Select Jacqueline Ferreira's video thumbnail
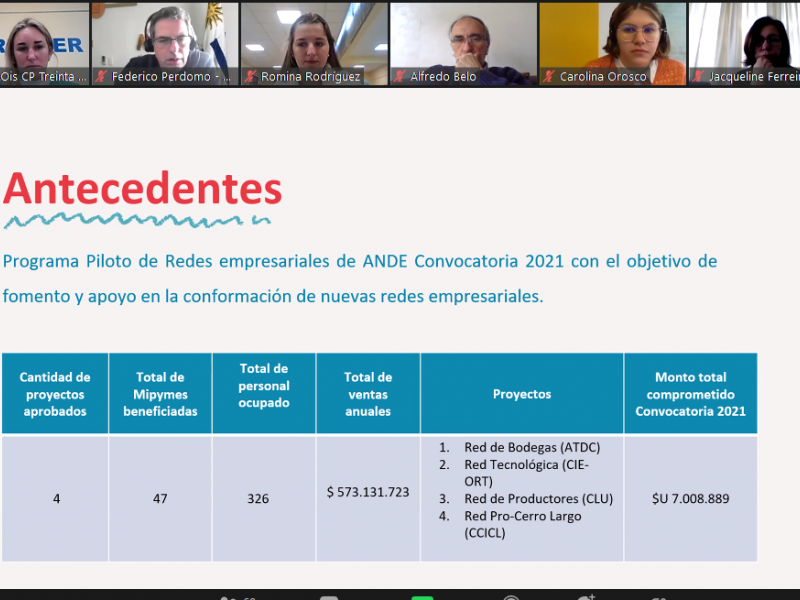 point(745,44)
